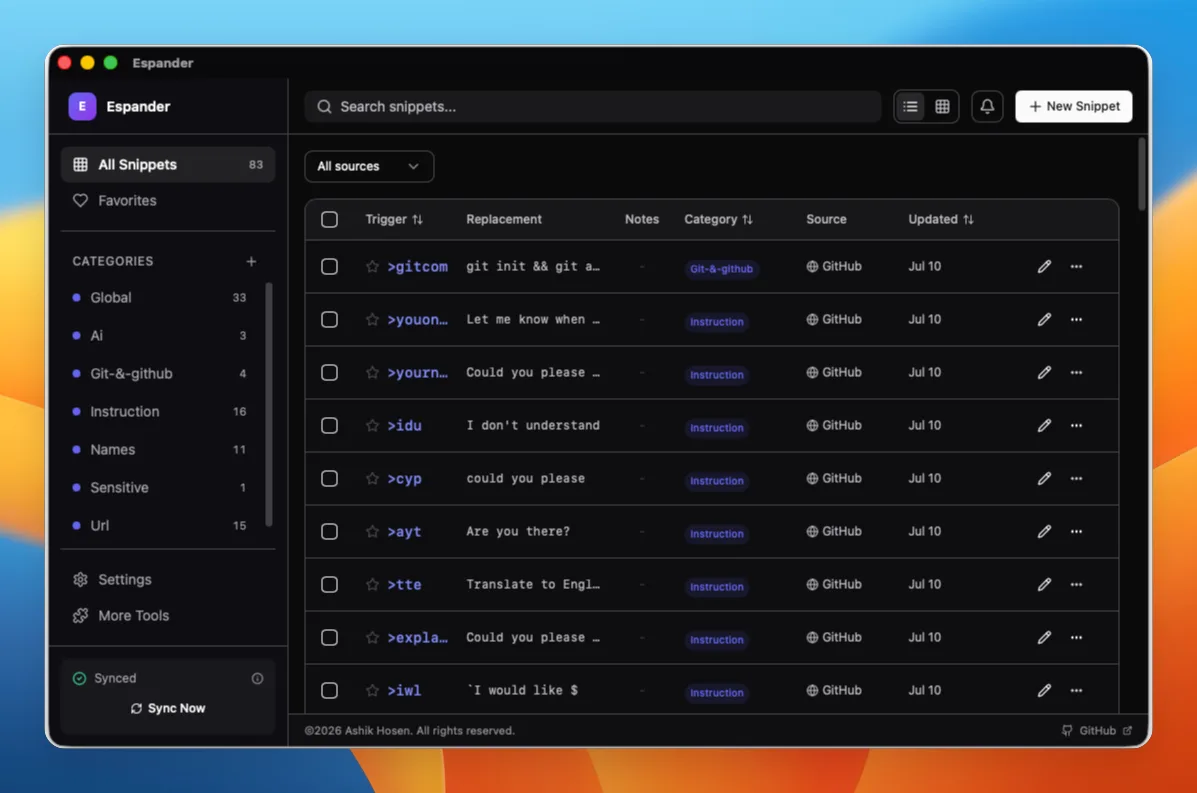Edit the >gitcom snippet with pencil
1197x793 pixels.
[1044, 266]
